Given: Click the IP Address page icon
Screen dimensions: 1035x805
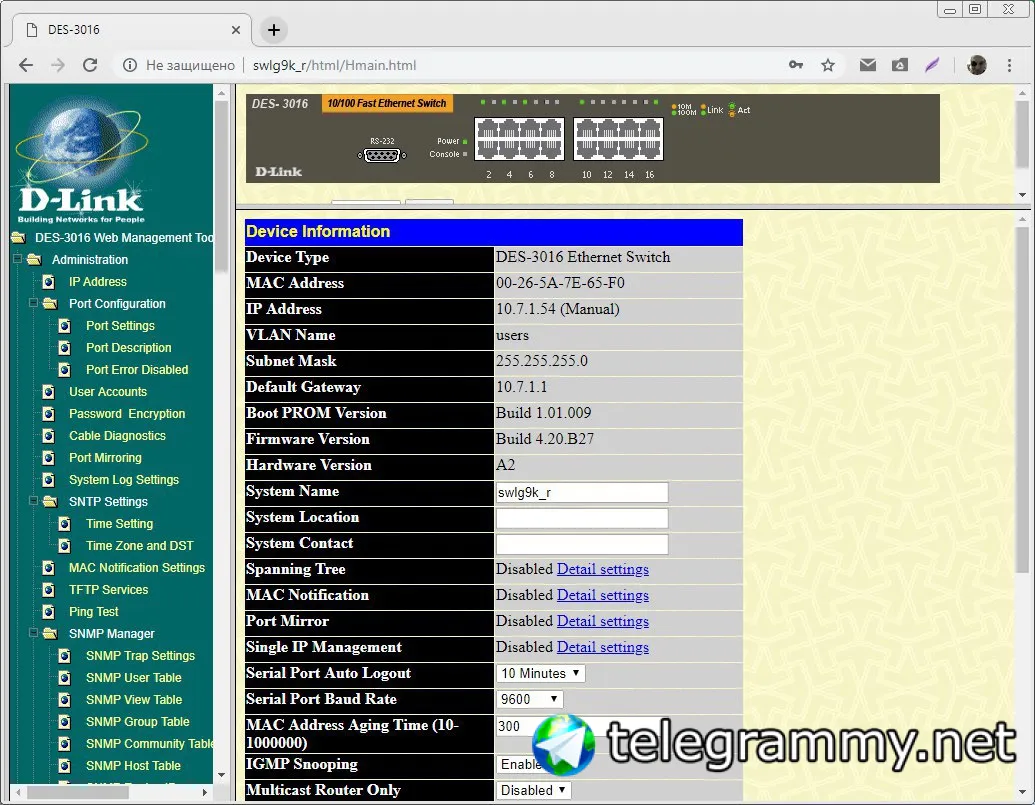Looking at the screenshot, I should [x=48, y=282].
